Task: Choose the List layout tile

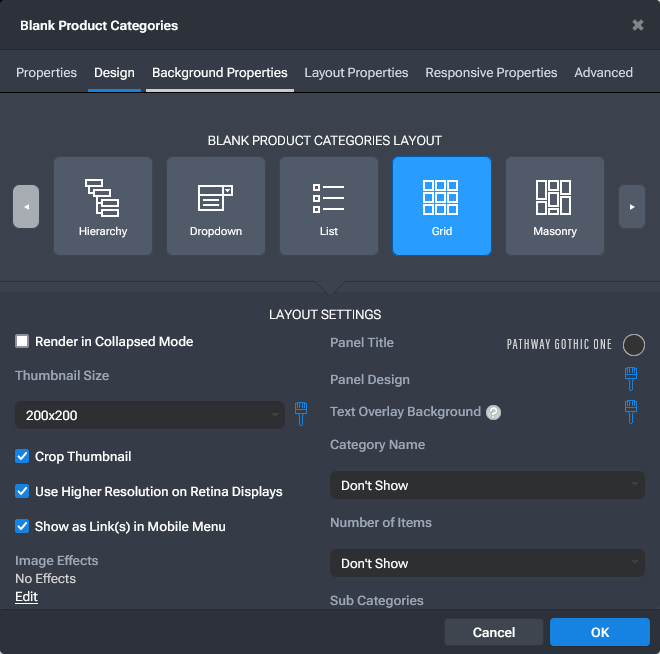Action: [329, 206]
